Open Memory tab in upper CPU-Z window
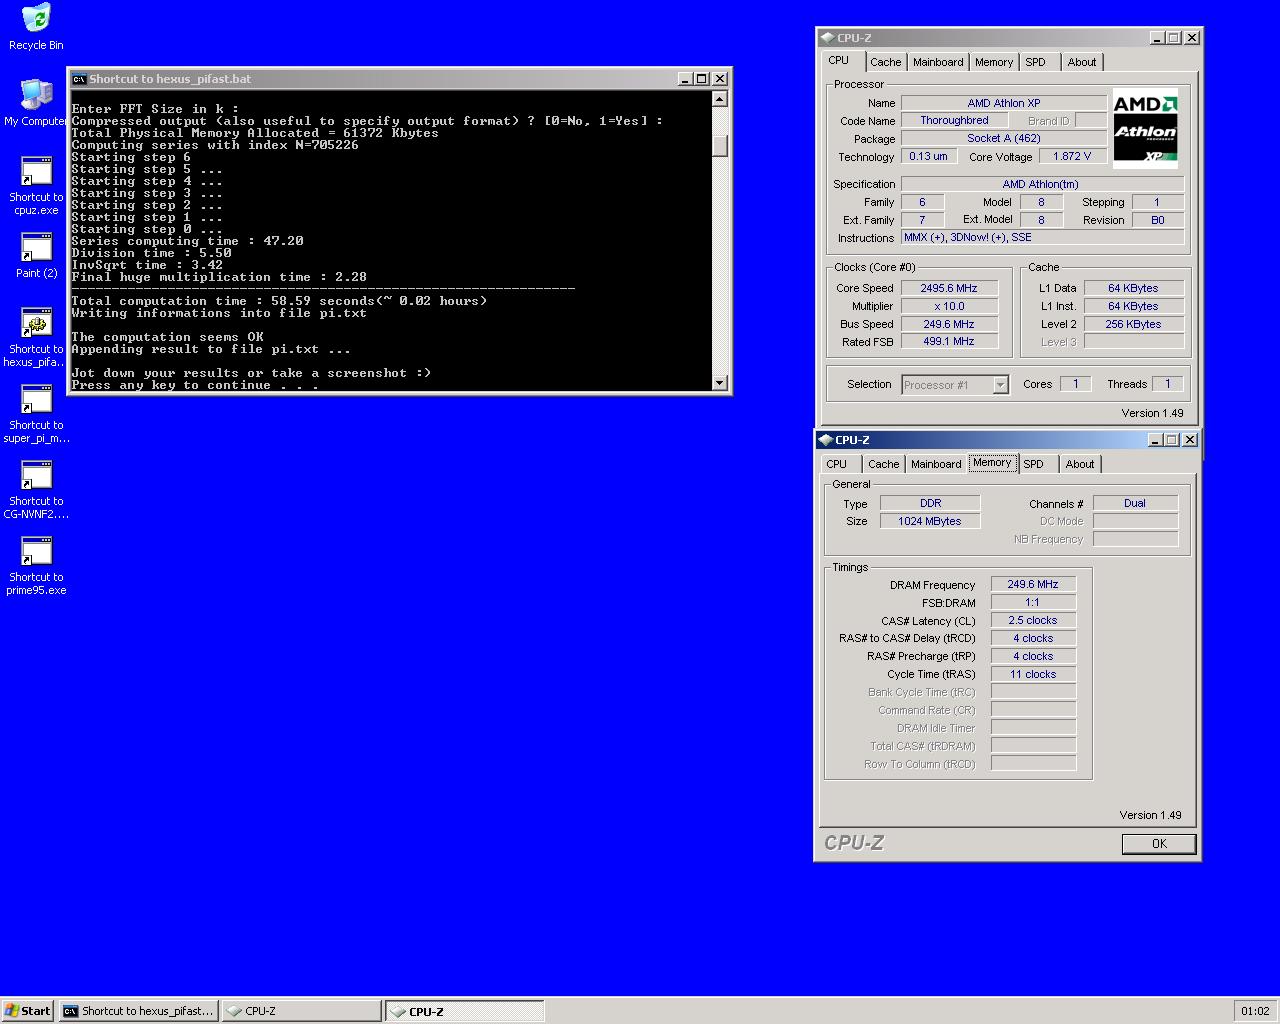1280x1024 pixels. click(994, 62)
